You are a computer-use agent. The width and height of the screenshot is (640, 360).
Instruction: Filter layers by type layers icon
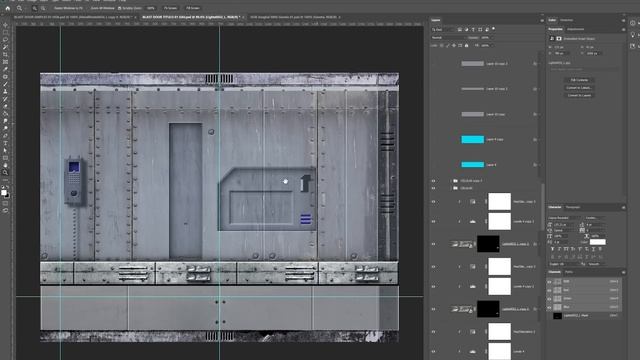click(473, 29)
